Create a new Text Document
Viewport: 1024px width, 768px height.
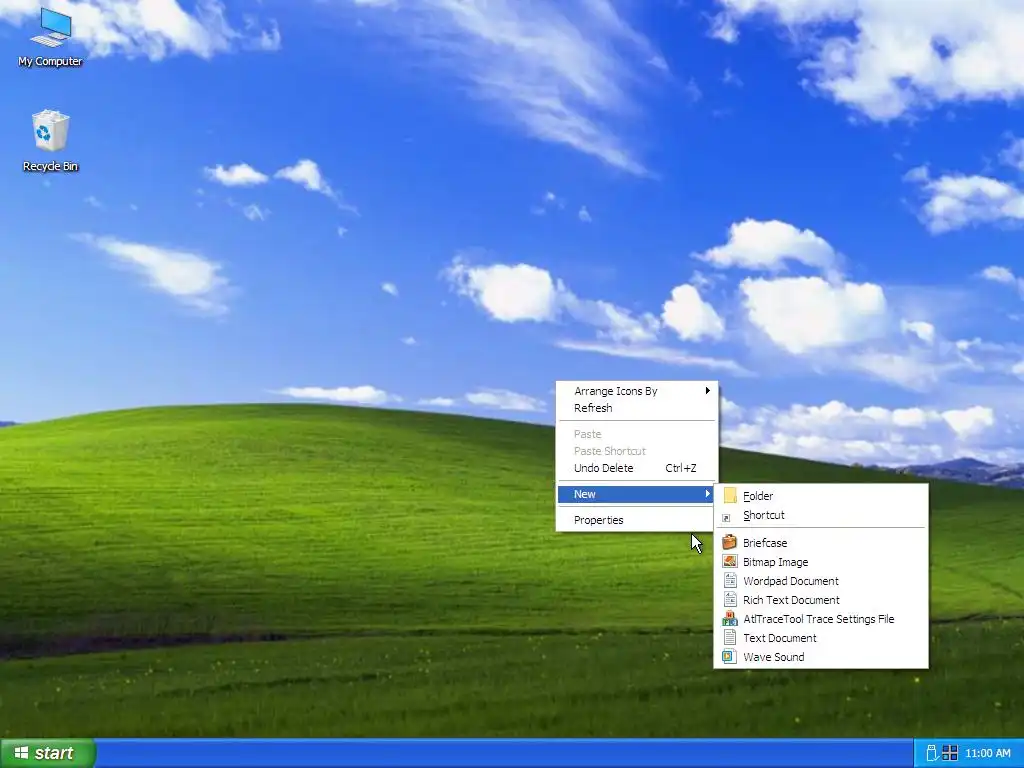click(x=821, y=638)
